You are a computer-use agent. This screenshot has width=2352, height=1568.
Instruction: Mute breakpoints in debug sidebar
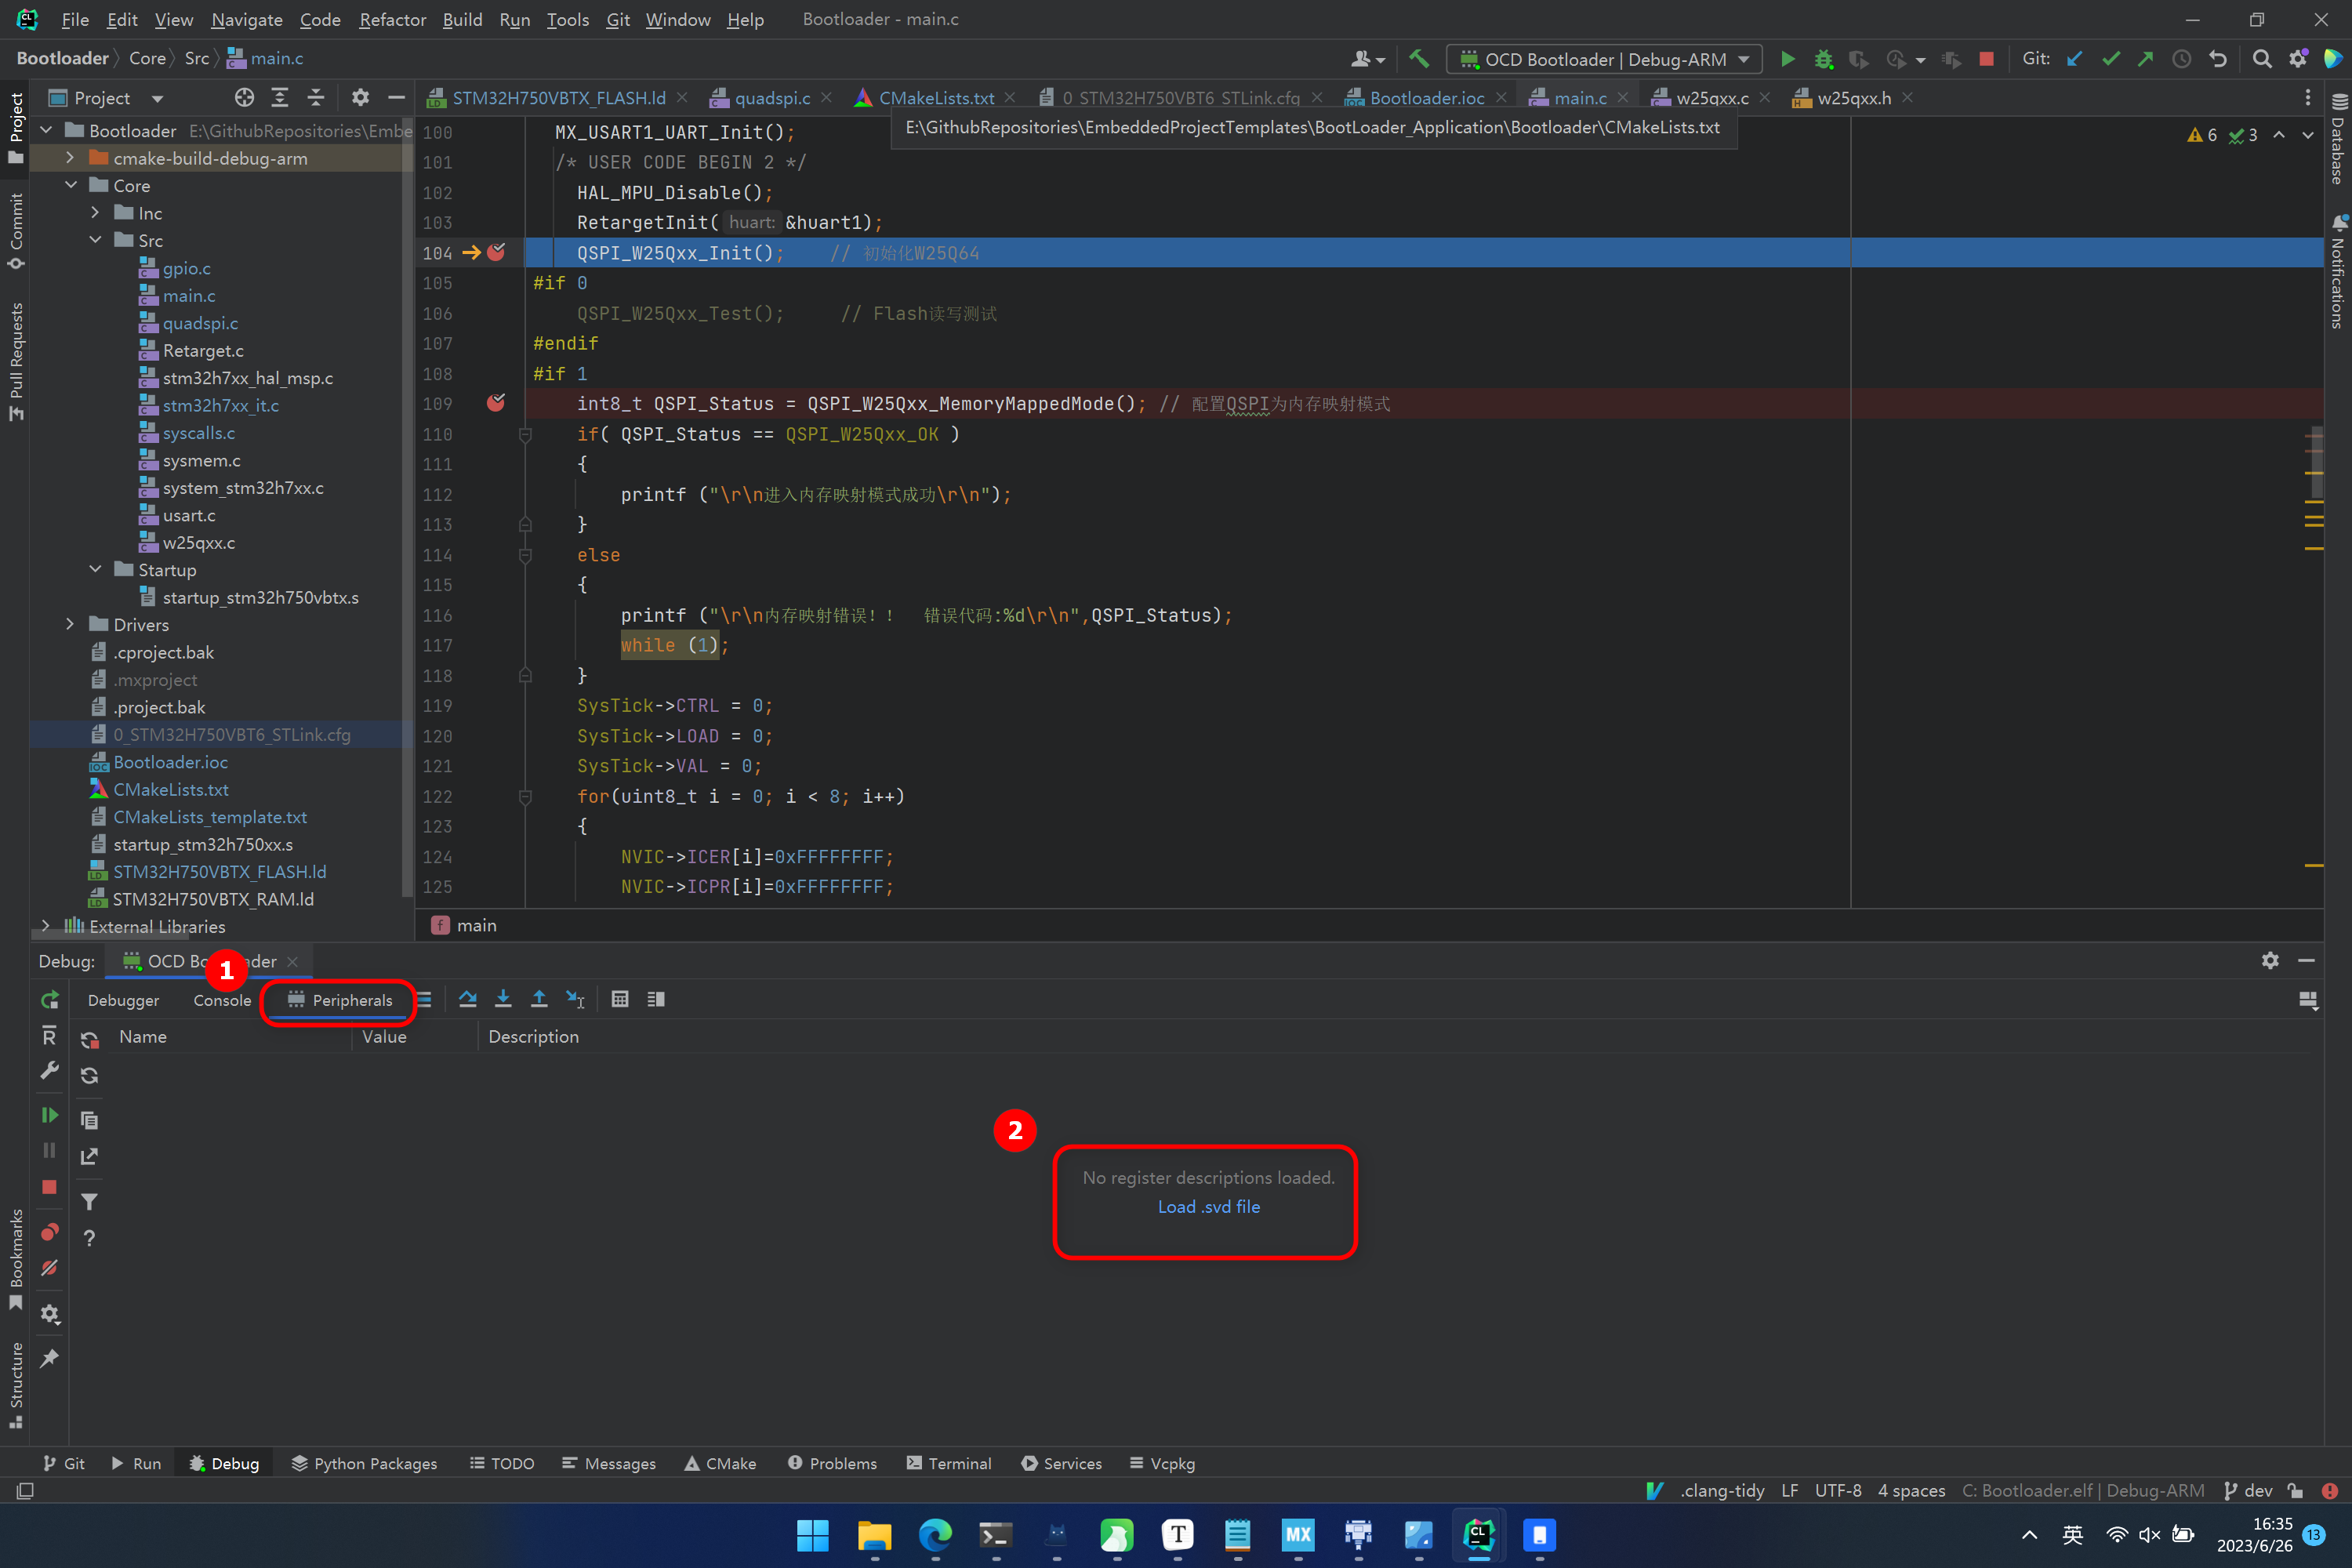(49, 1268)
